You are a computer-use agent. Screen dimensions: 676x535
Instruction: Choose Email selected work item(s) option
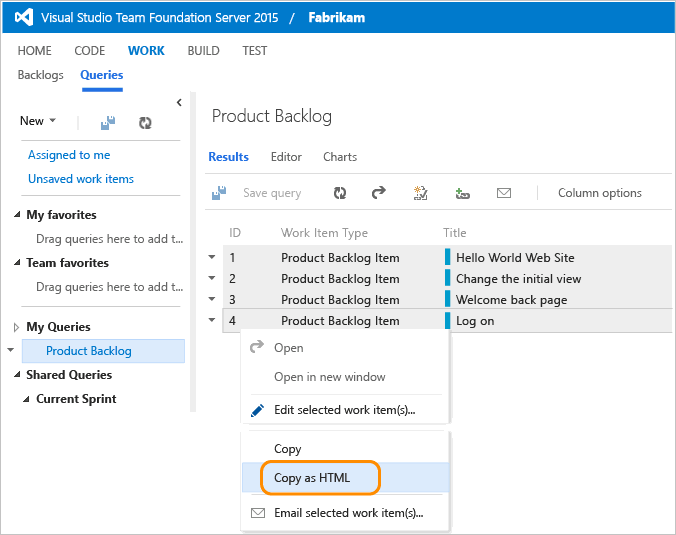[x=348, y=513]
